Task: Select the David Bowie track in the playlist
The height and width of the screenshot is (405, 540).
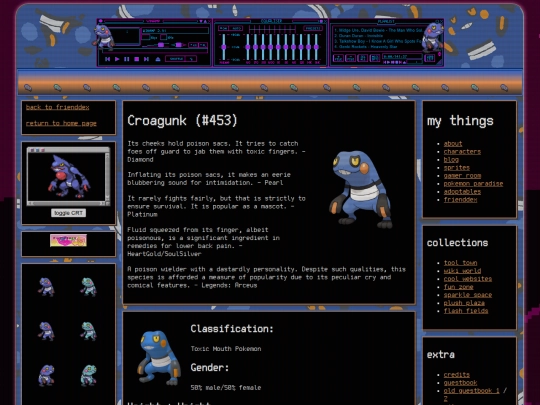Action: coord(378,30)
